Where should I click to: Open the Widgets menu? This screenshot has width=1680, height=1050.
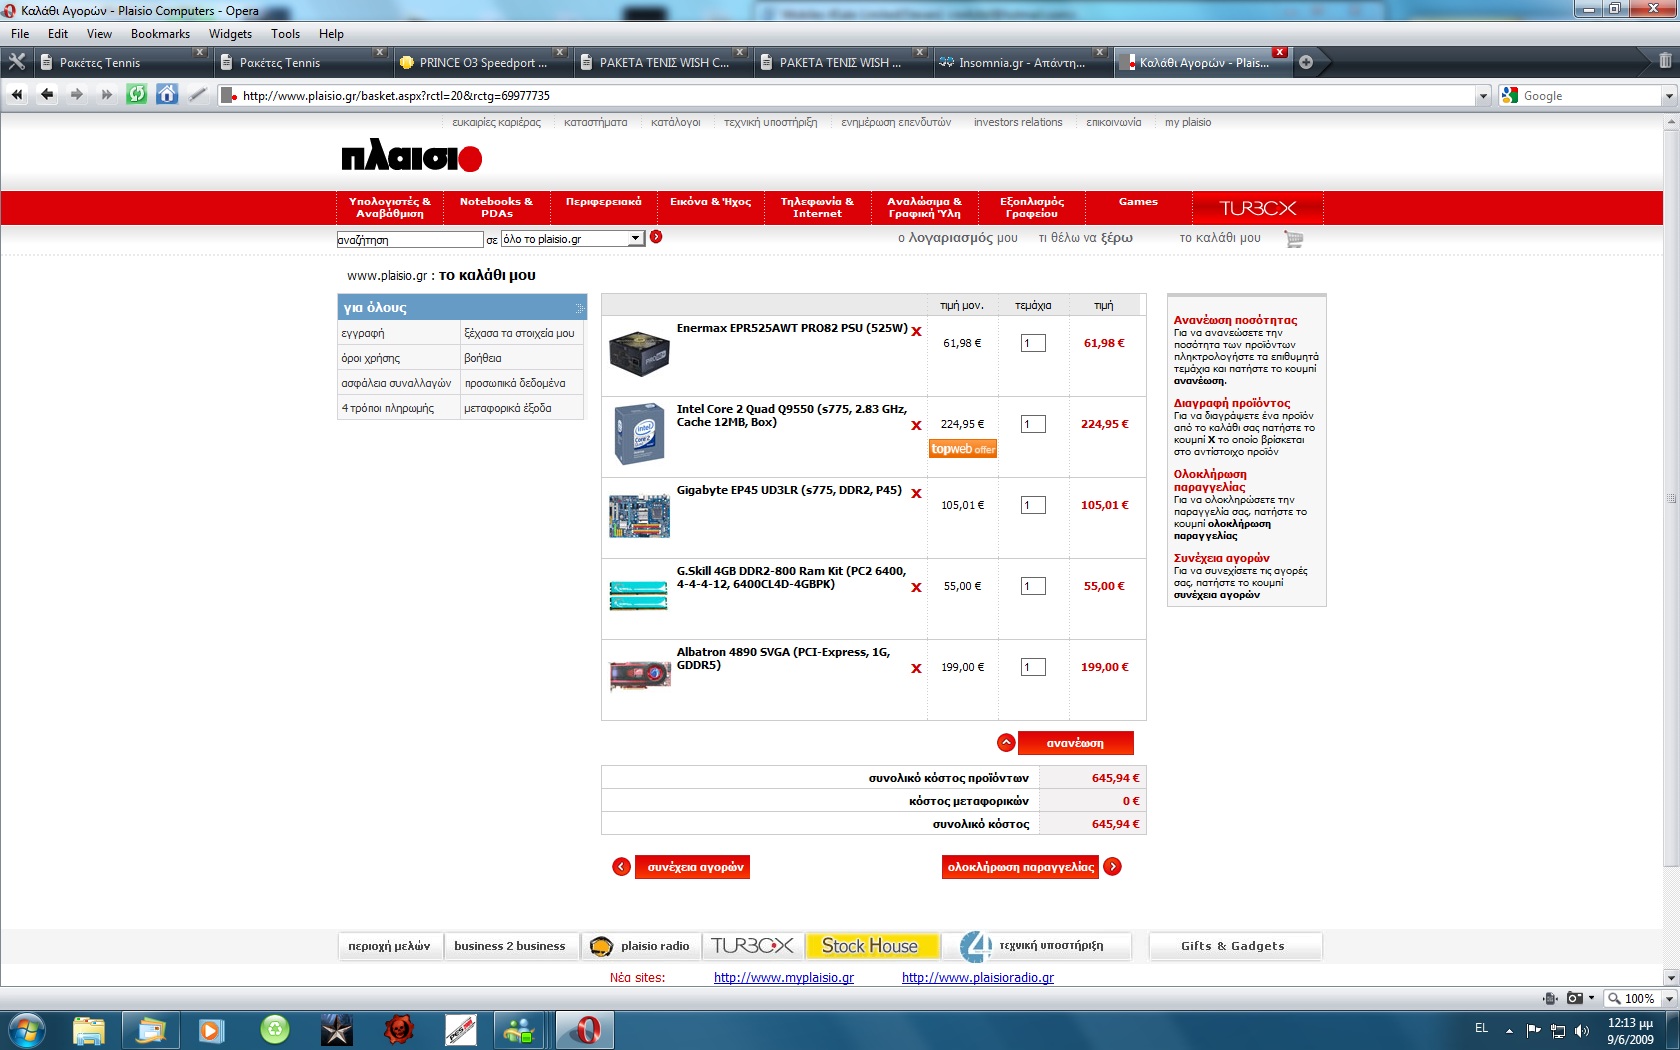coord(230,34)
